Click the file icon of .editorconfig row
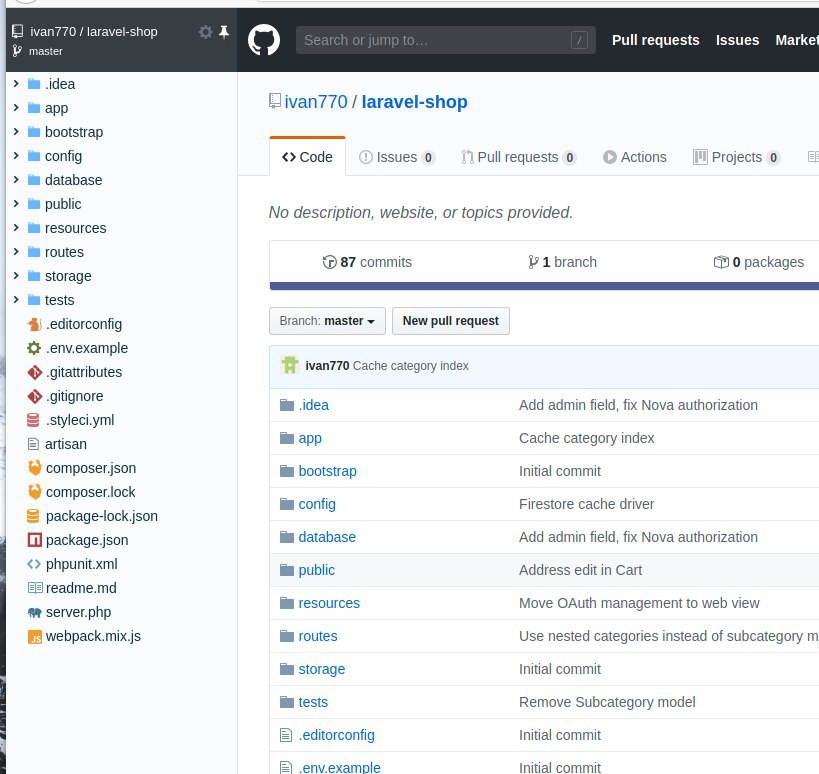 click(x=286, y=735)
